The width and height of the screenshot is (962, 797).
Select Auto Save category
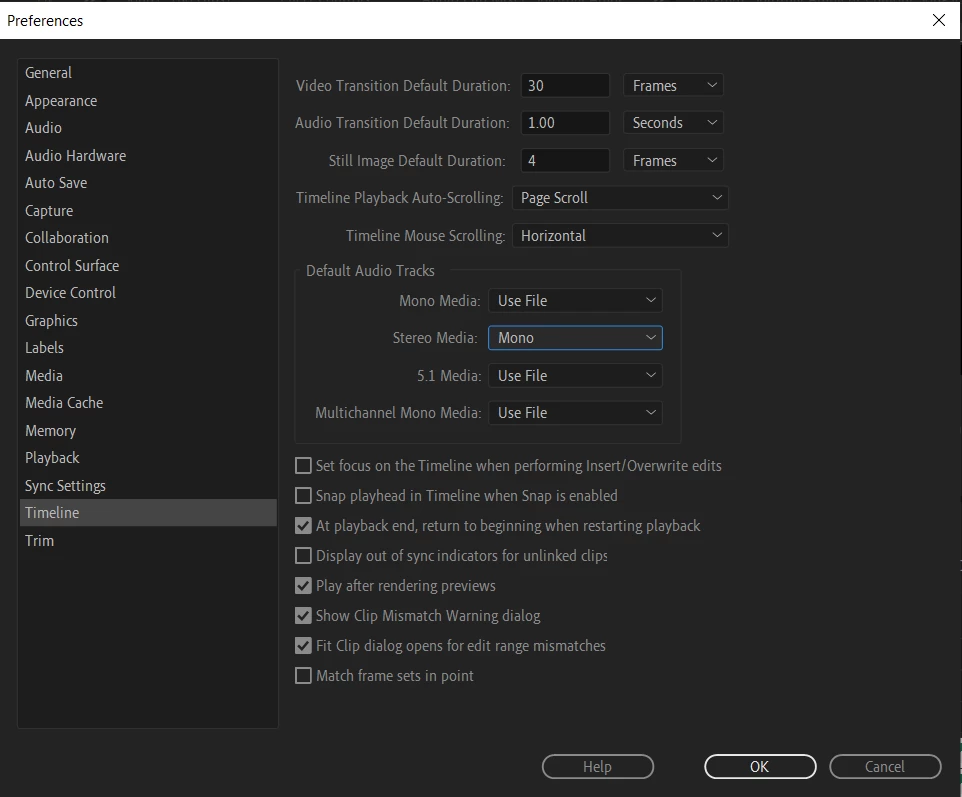coord(147,183)
